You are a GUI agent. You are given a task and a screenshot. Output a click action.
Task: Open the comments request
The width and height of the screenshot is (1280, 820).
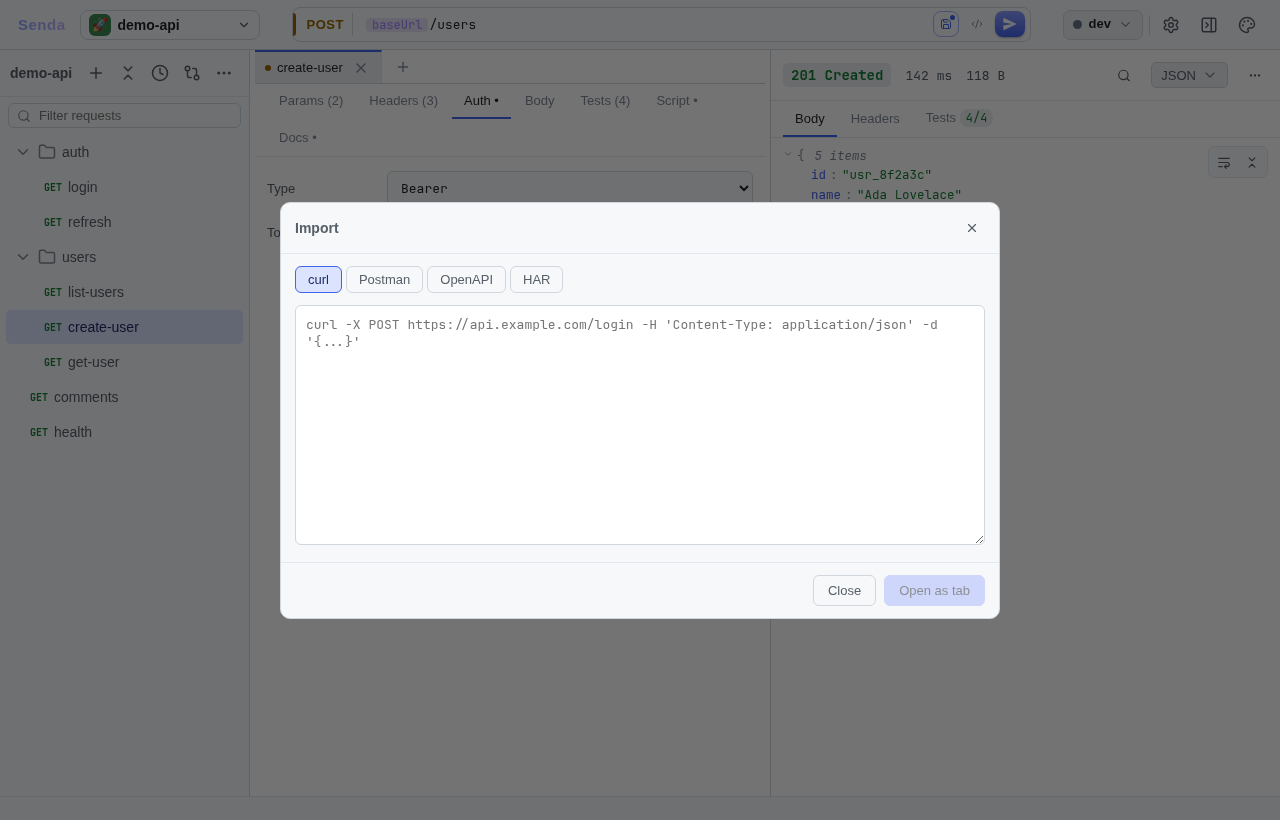[x=124, y=397]
